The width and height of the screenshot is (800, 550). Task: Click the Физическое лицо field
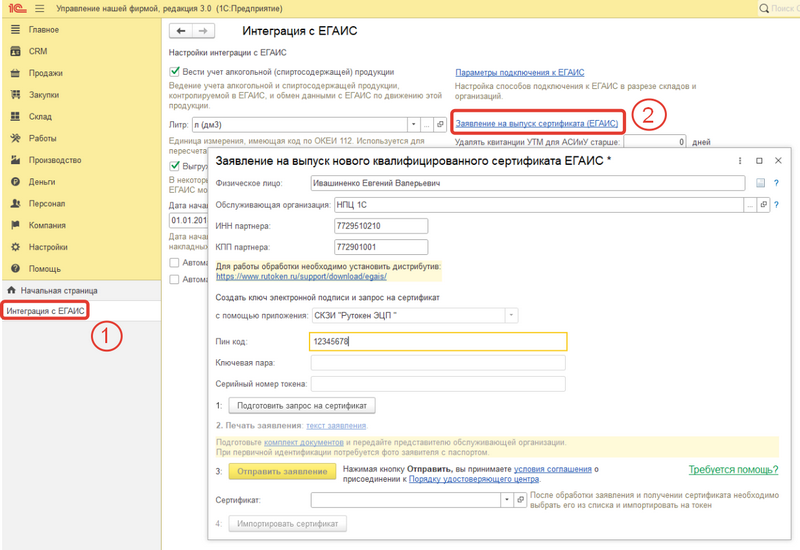click(528, 183)
